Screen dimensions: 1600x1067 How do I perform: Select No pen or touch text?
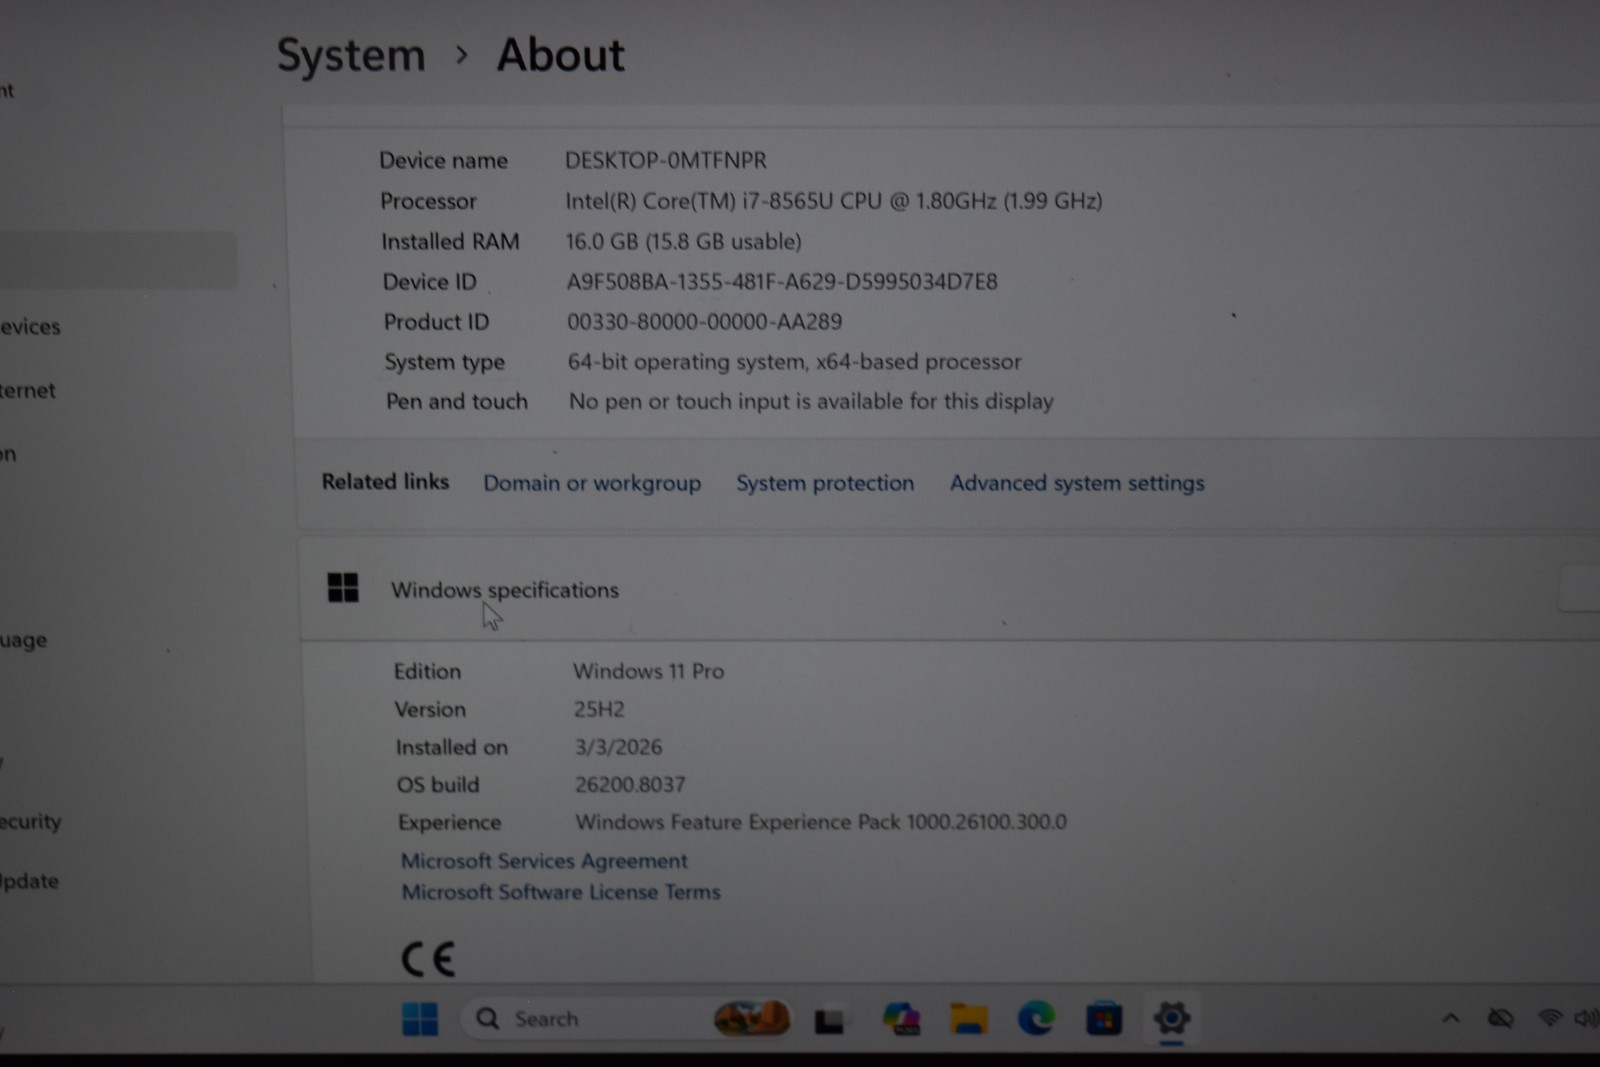tap(811, 402)
